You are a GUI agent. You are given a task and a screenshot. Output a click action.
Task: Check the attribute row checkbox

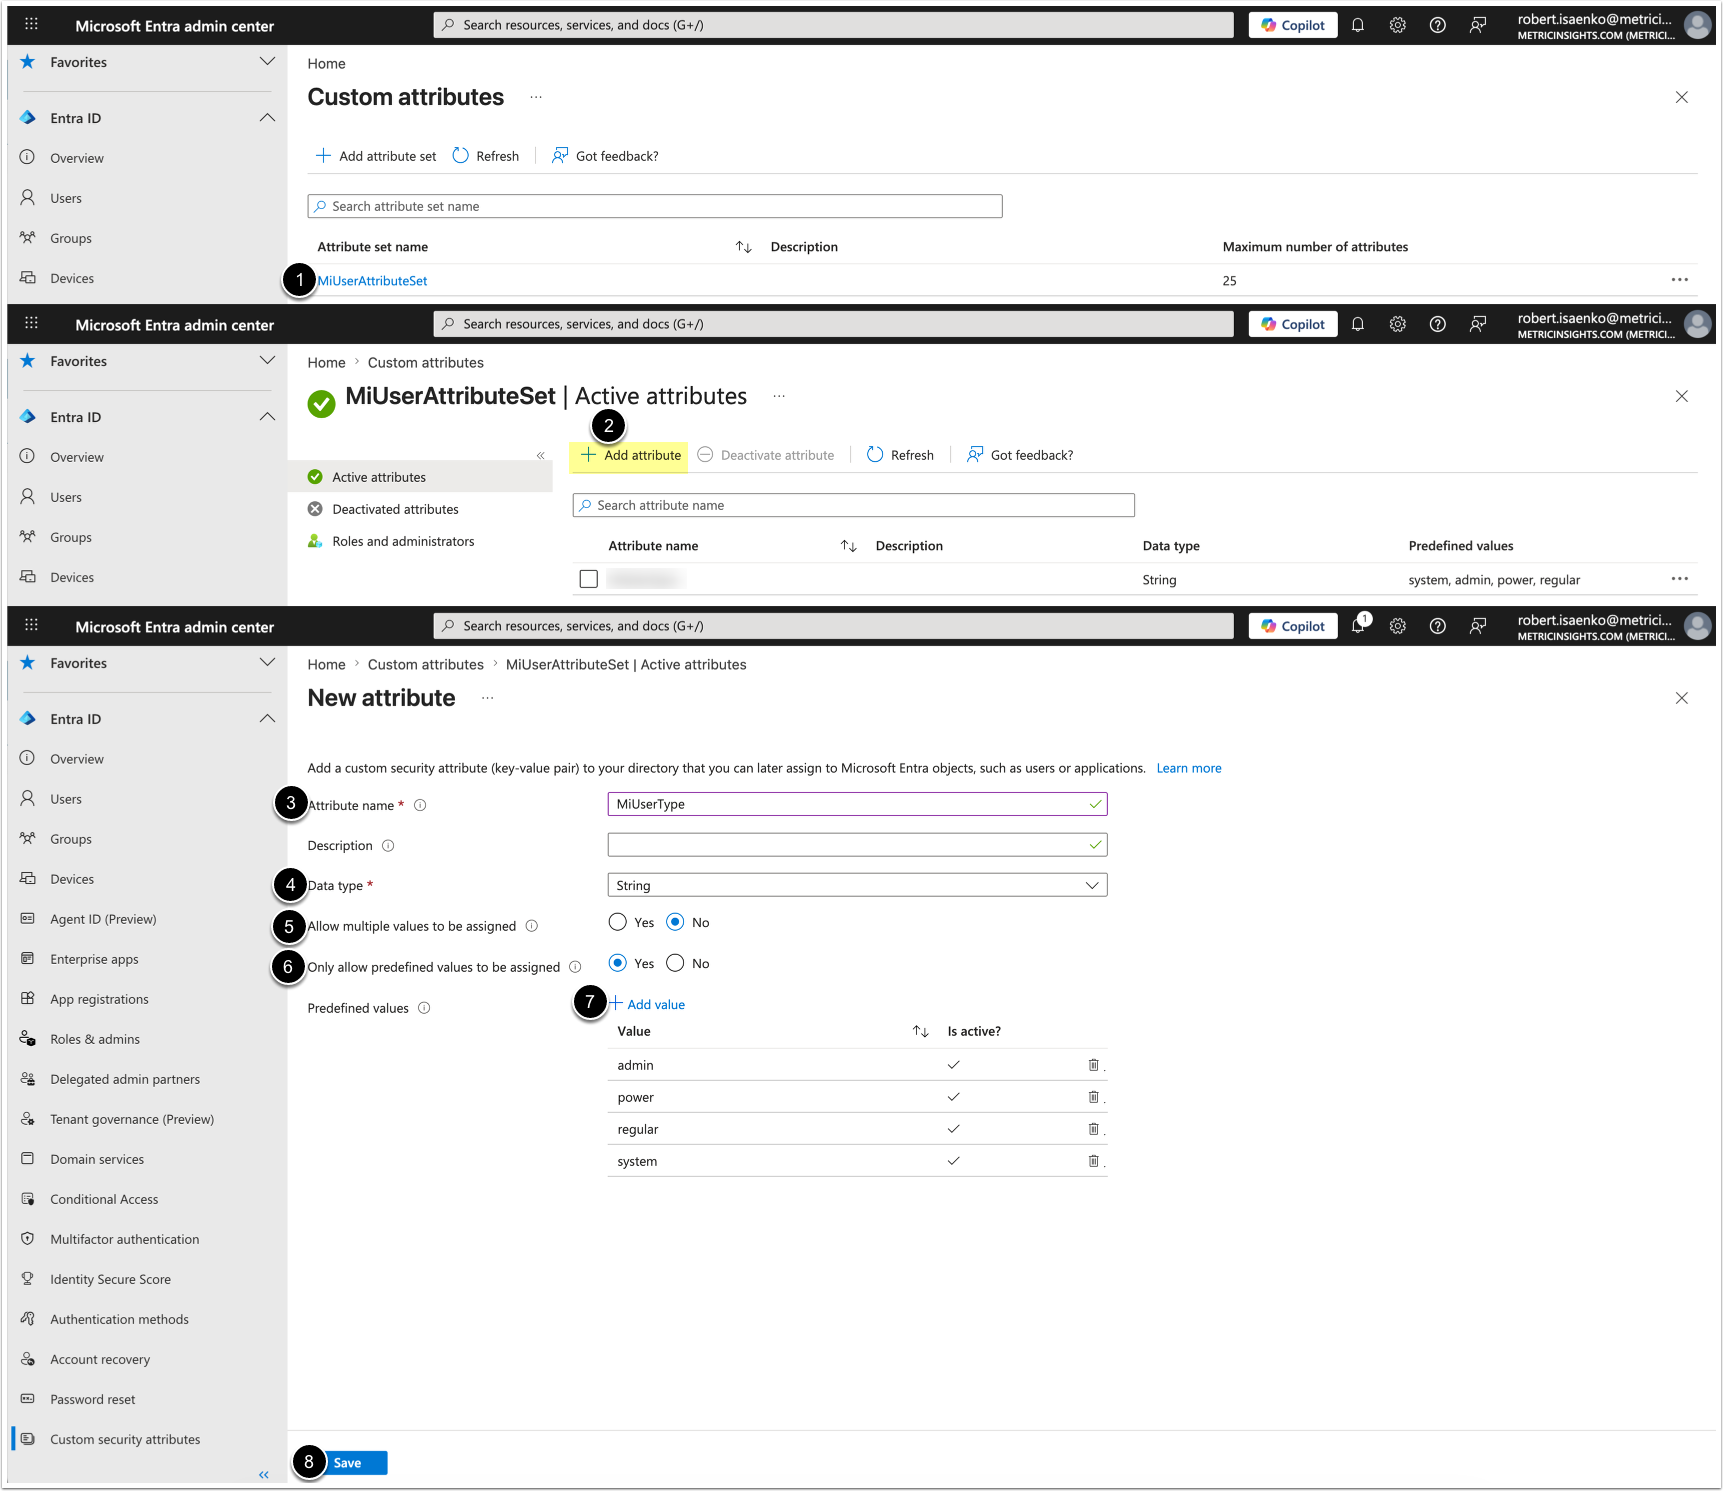[x=589, y=579]
